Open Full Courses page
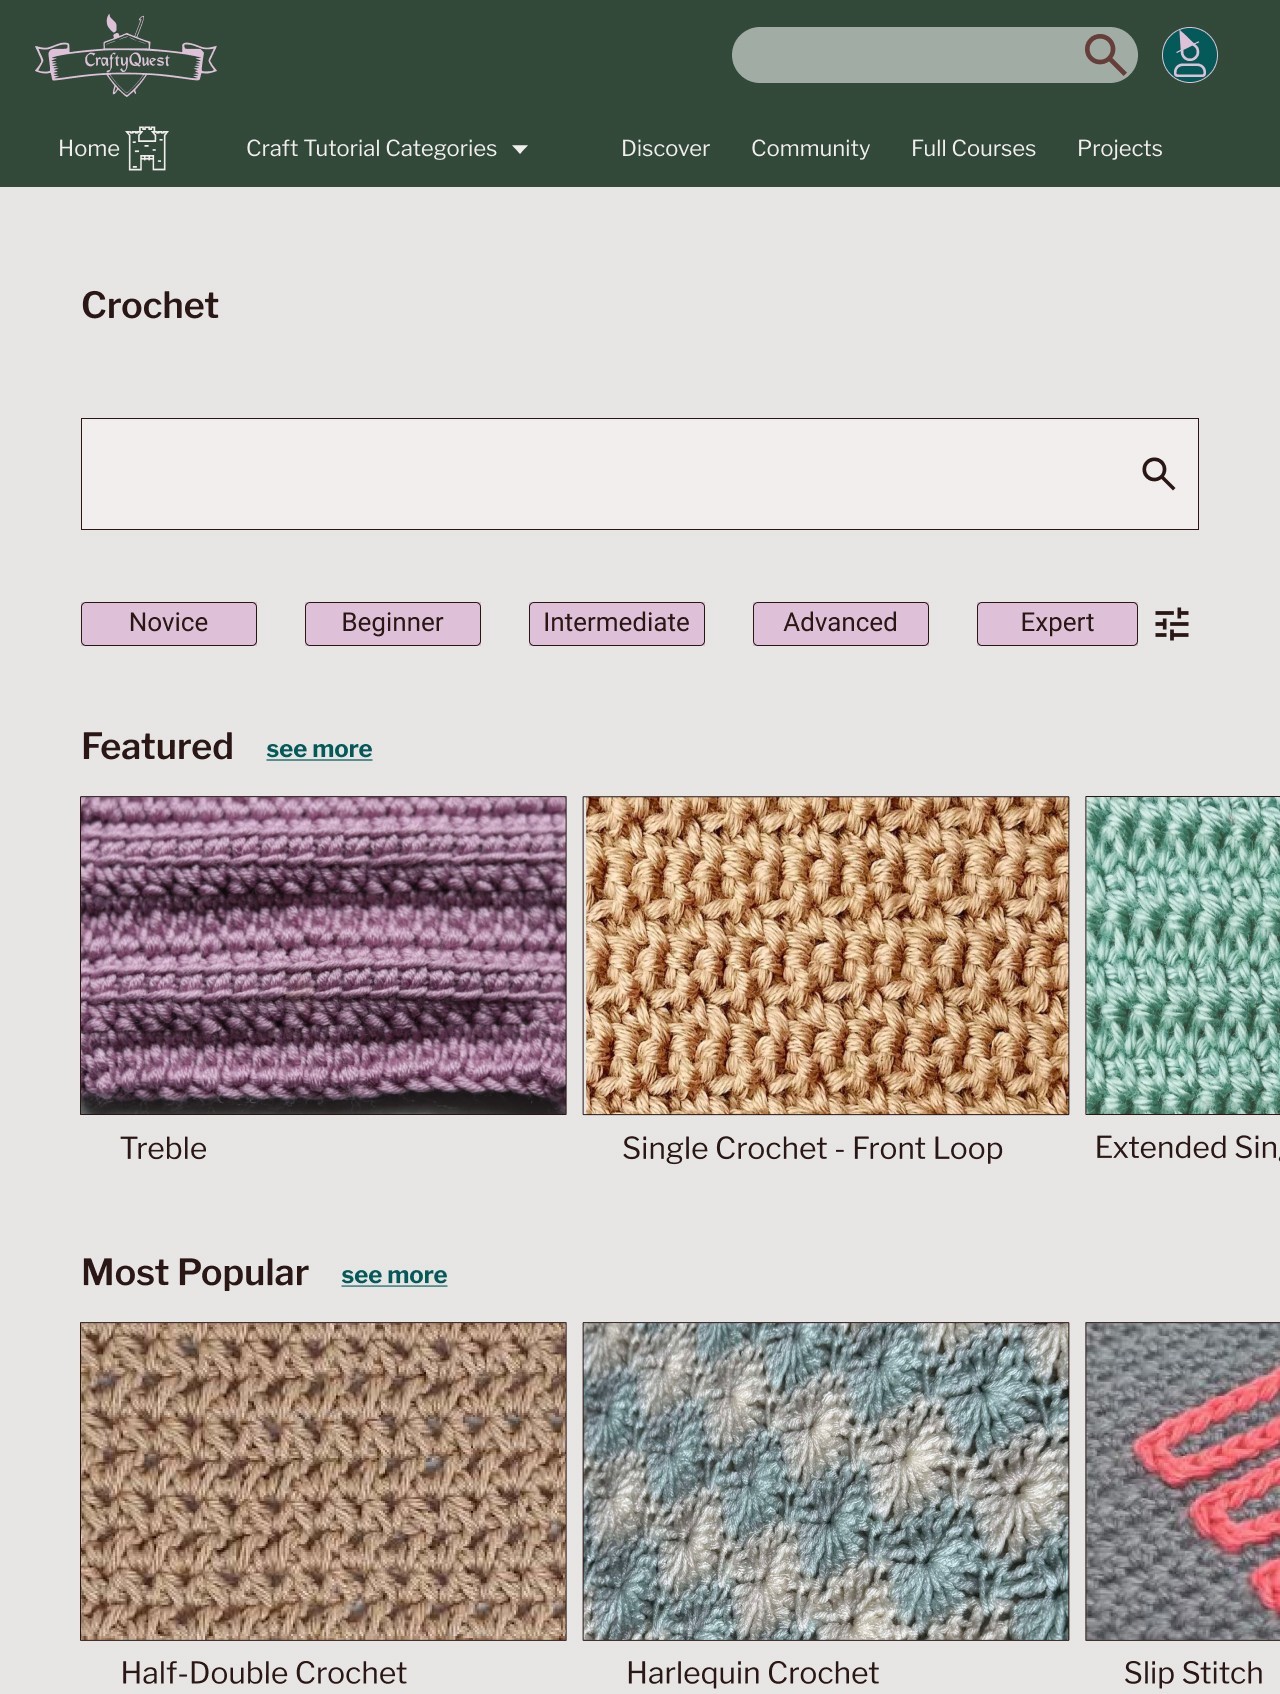1280x1694 pixels. coord(973,148)
